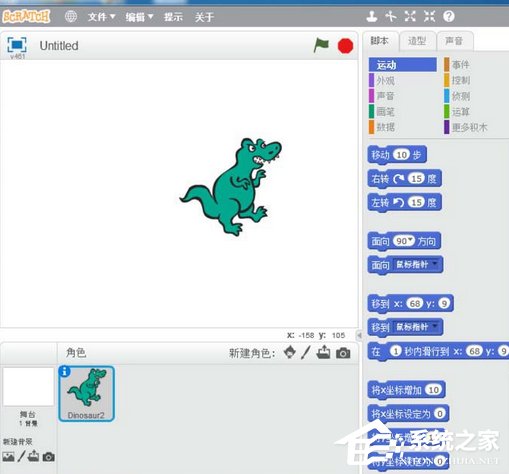Switch stage to full screen mode

tap(17, 44)
